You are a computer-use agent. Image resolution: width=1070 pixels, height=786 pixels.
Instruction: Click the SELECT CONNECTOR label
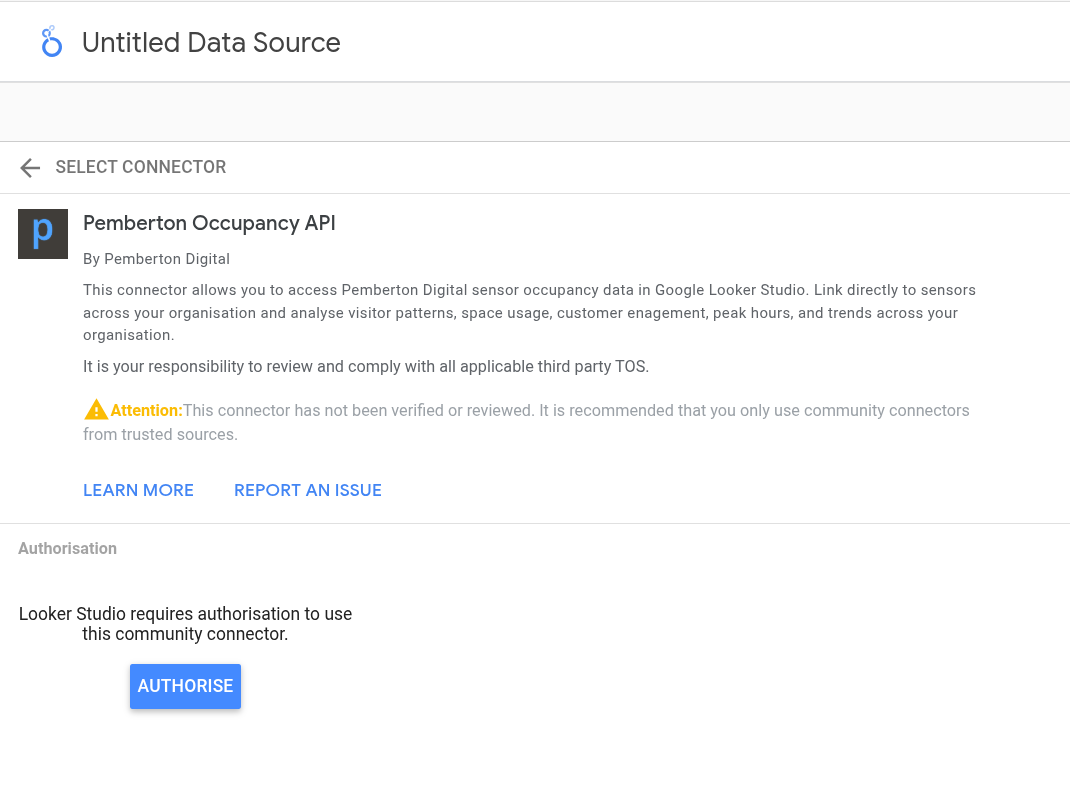pos(141,167)
